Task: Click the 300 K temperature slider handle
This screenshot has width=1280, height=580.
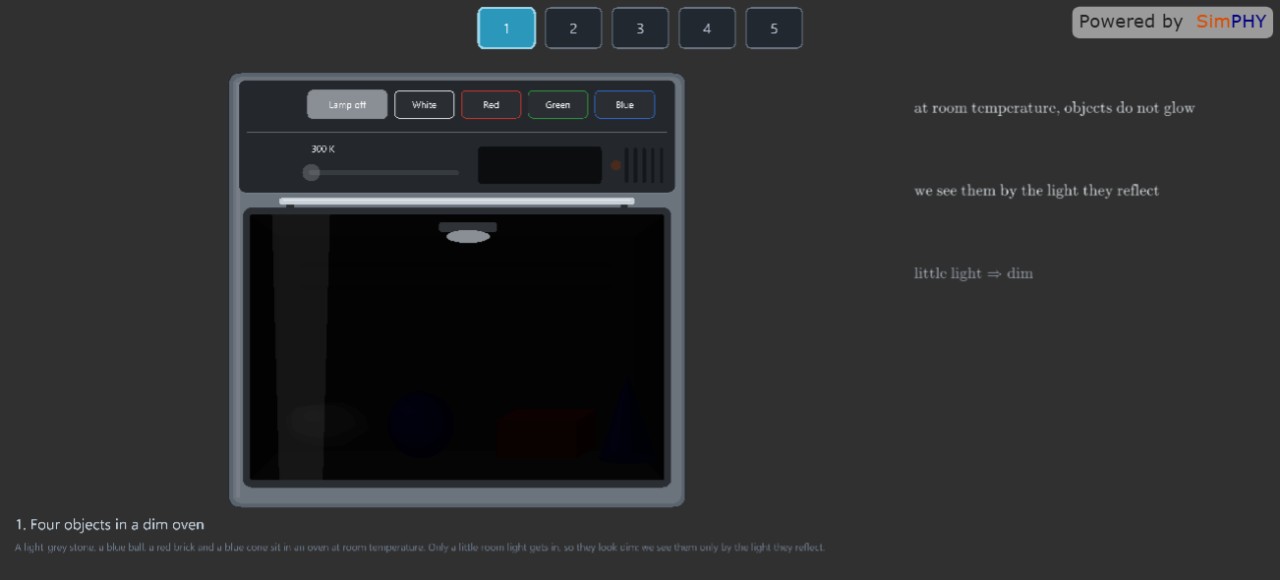Action: point(311,172)
